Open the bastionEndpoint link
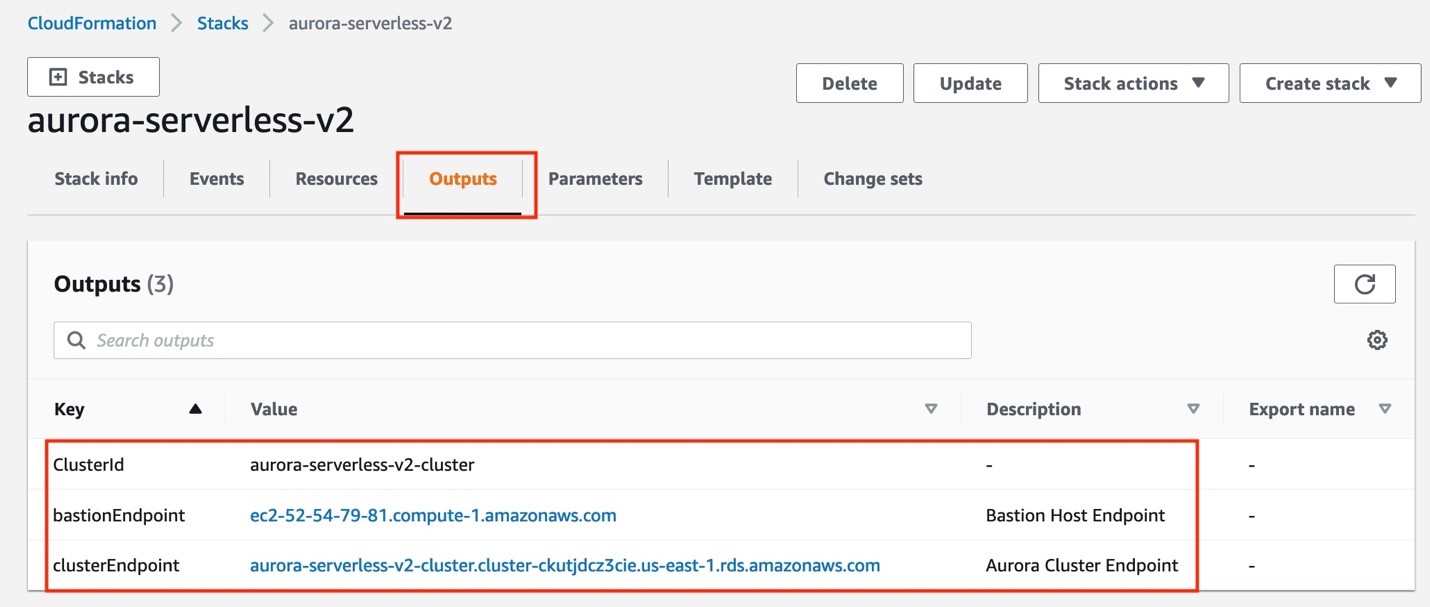The width and height of the screenshot is (1430, 607). click(x=434, y=515)
